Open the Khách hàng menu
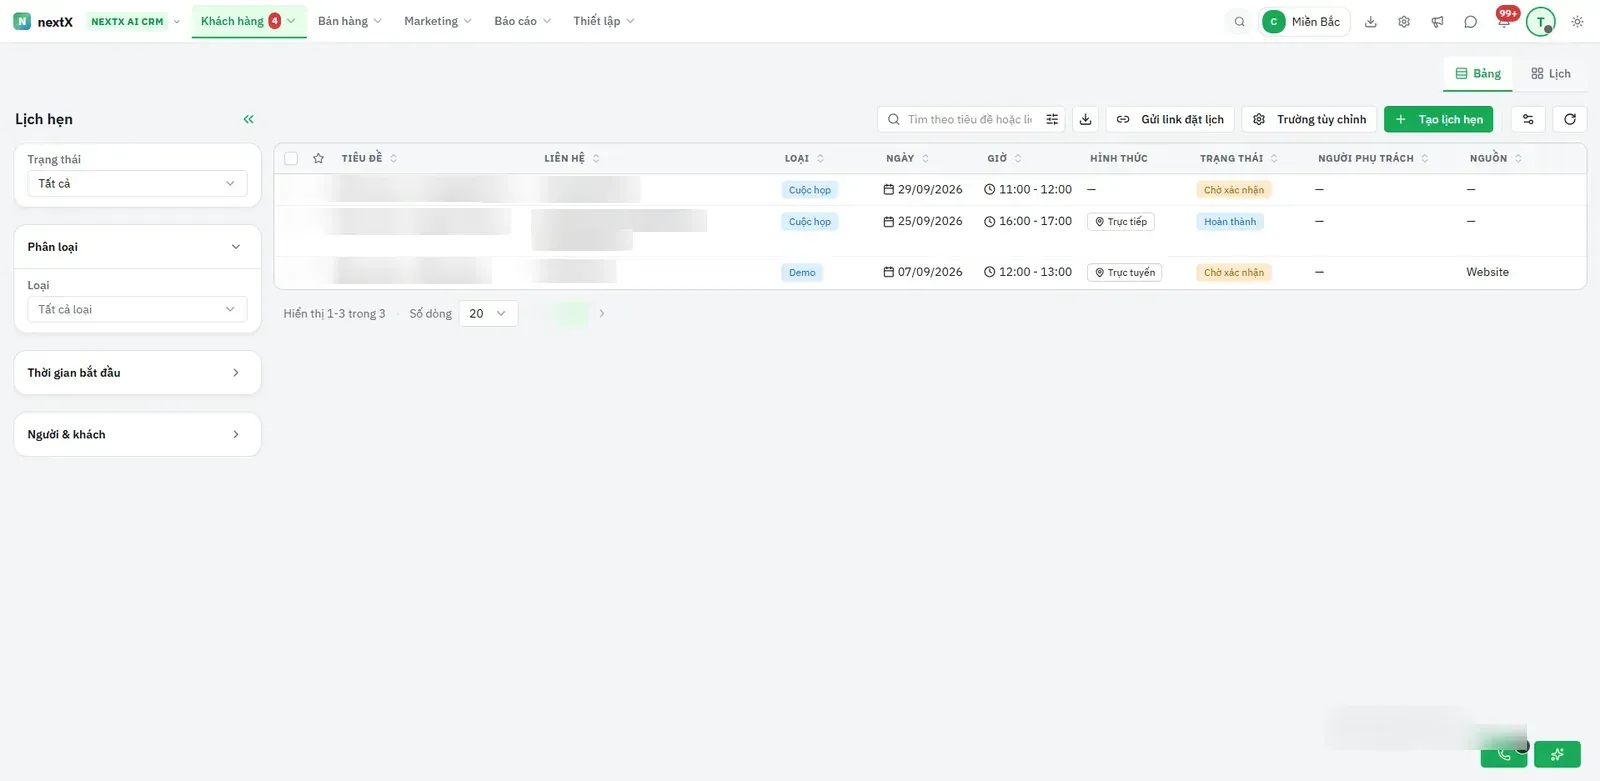The image size is (1600, 781). pos(248,21)
